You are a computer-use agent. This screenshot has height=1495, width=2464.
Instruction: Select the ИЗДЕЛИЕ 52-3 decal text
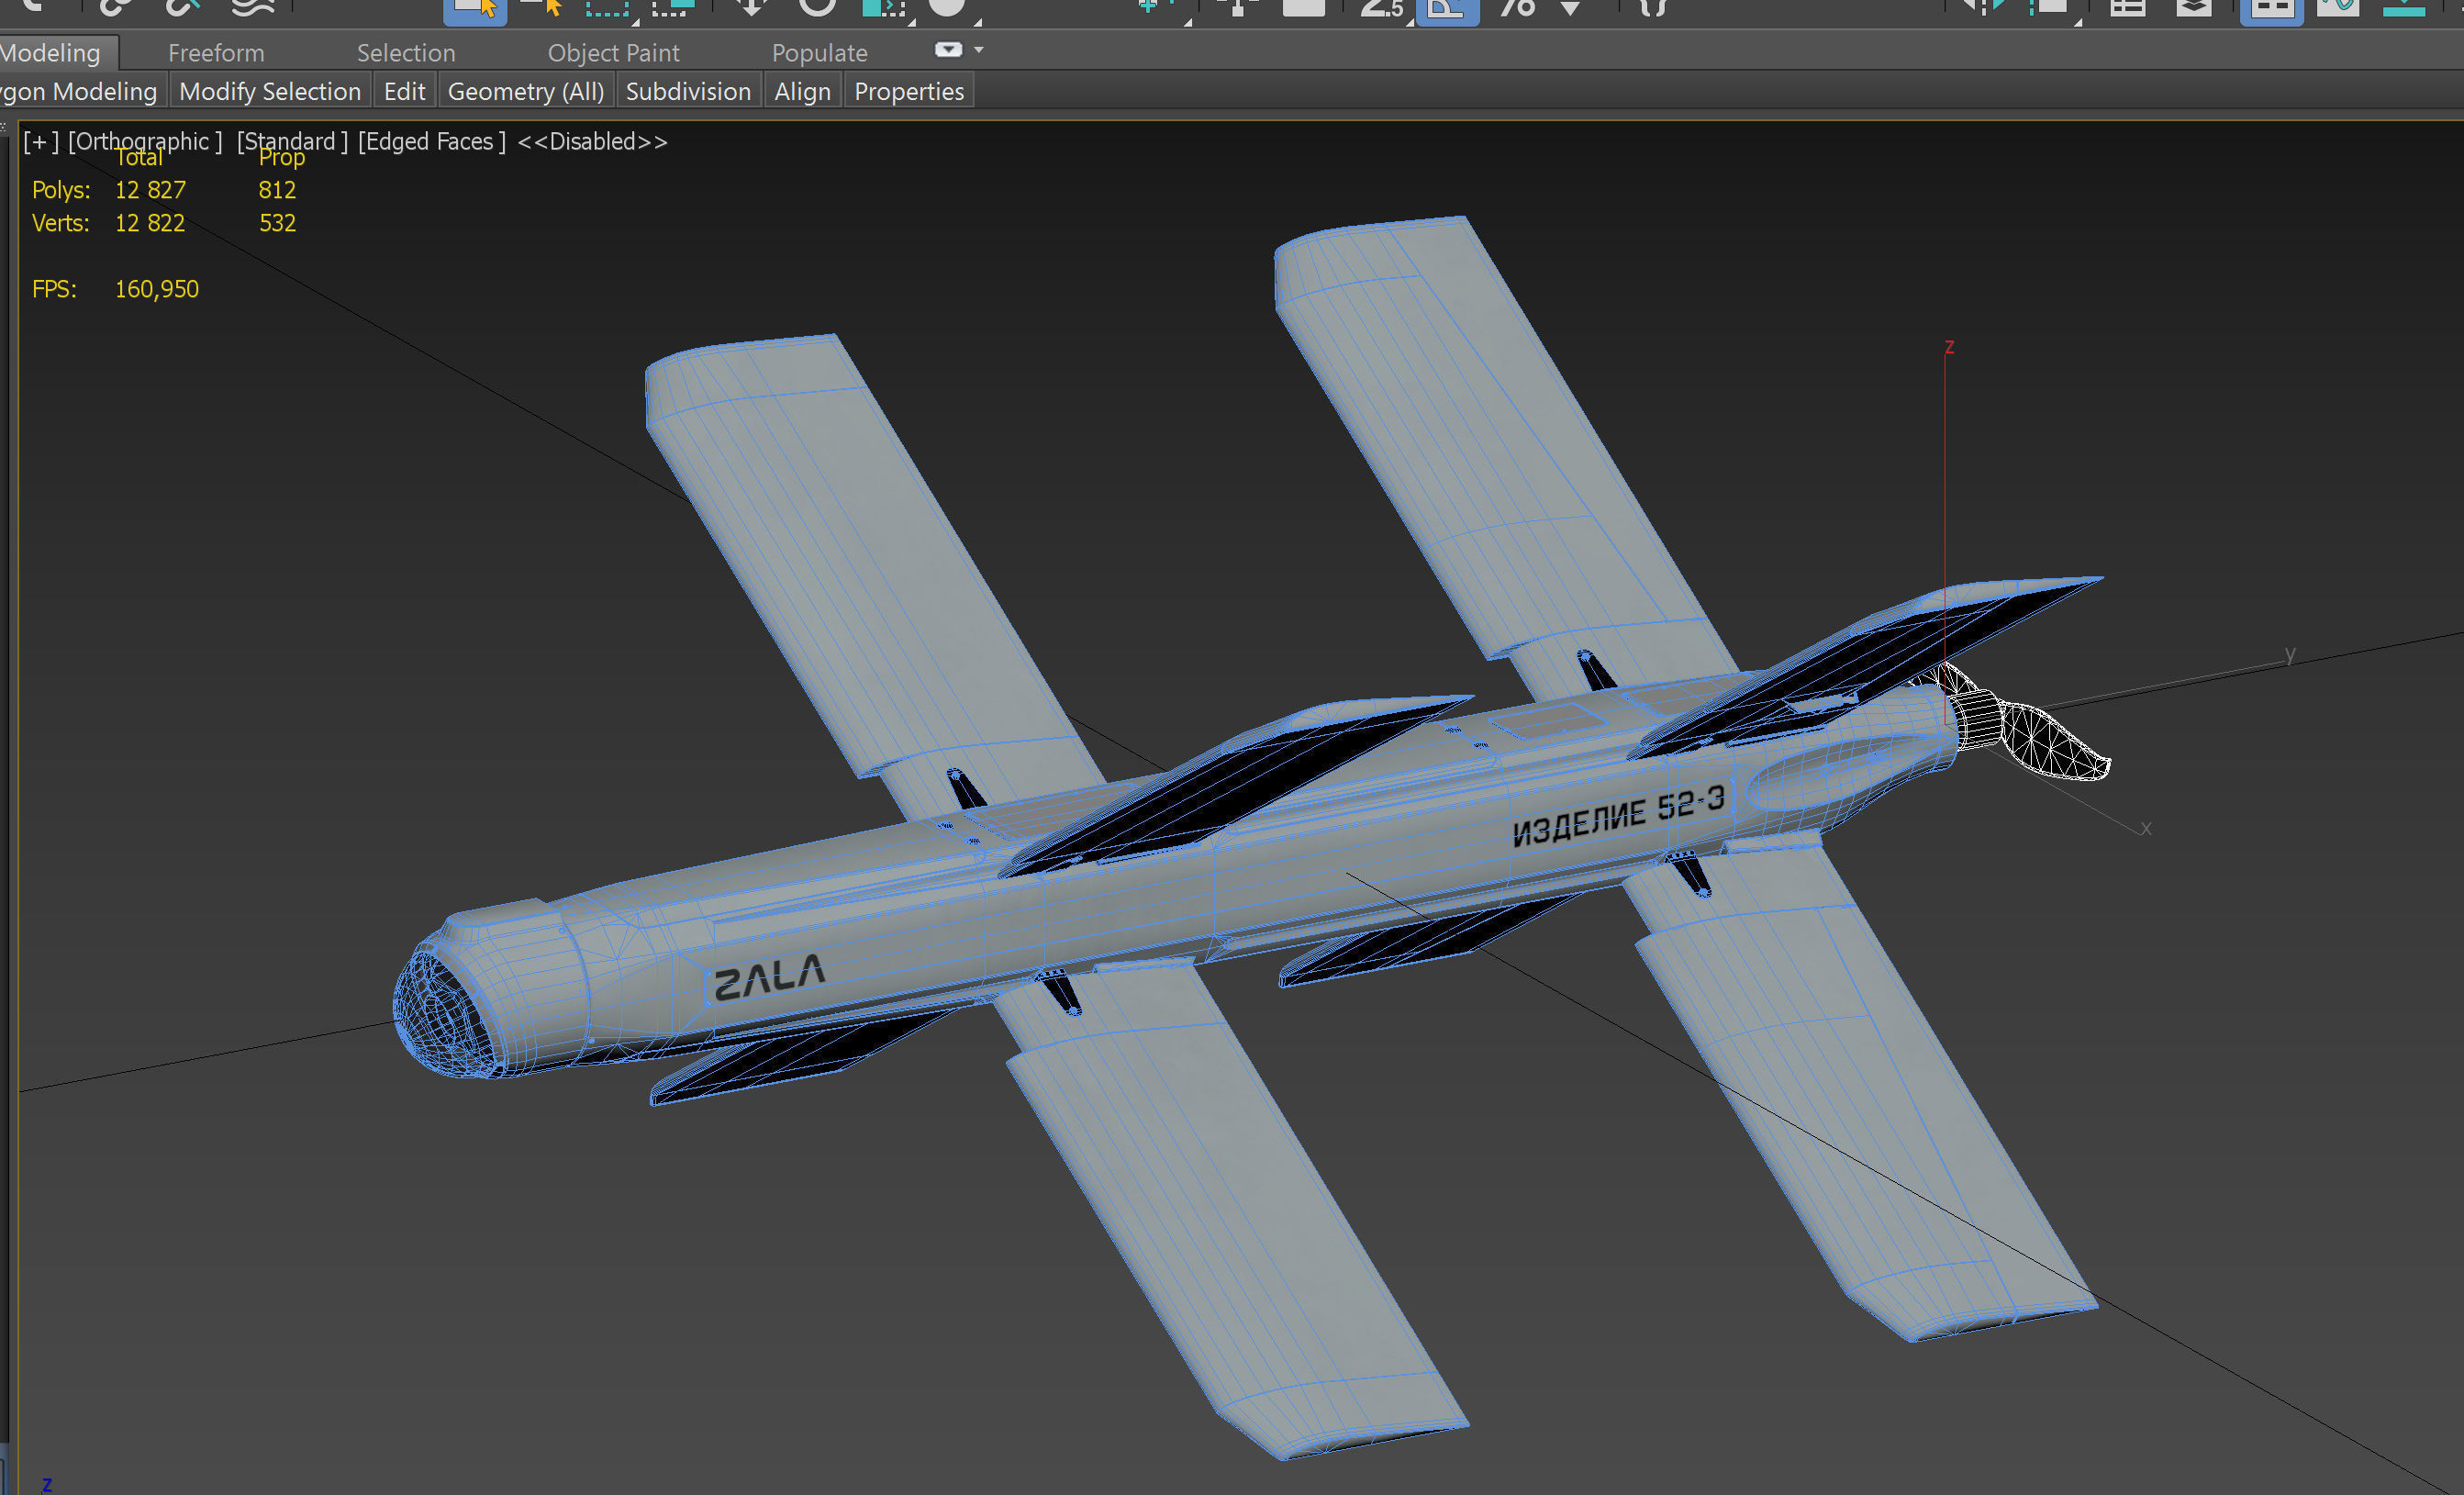click(x=1619, y=816)
